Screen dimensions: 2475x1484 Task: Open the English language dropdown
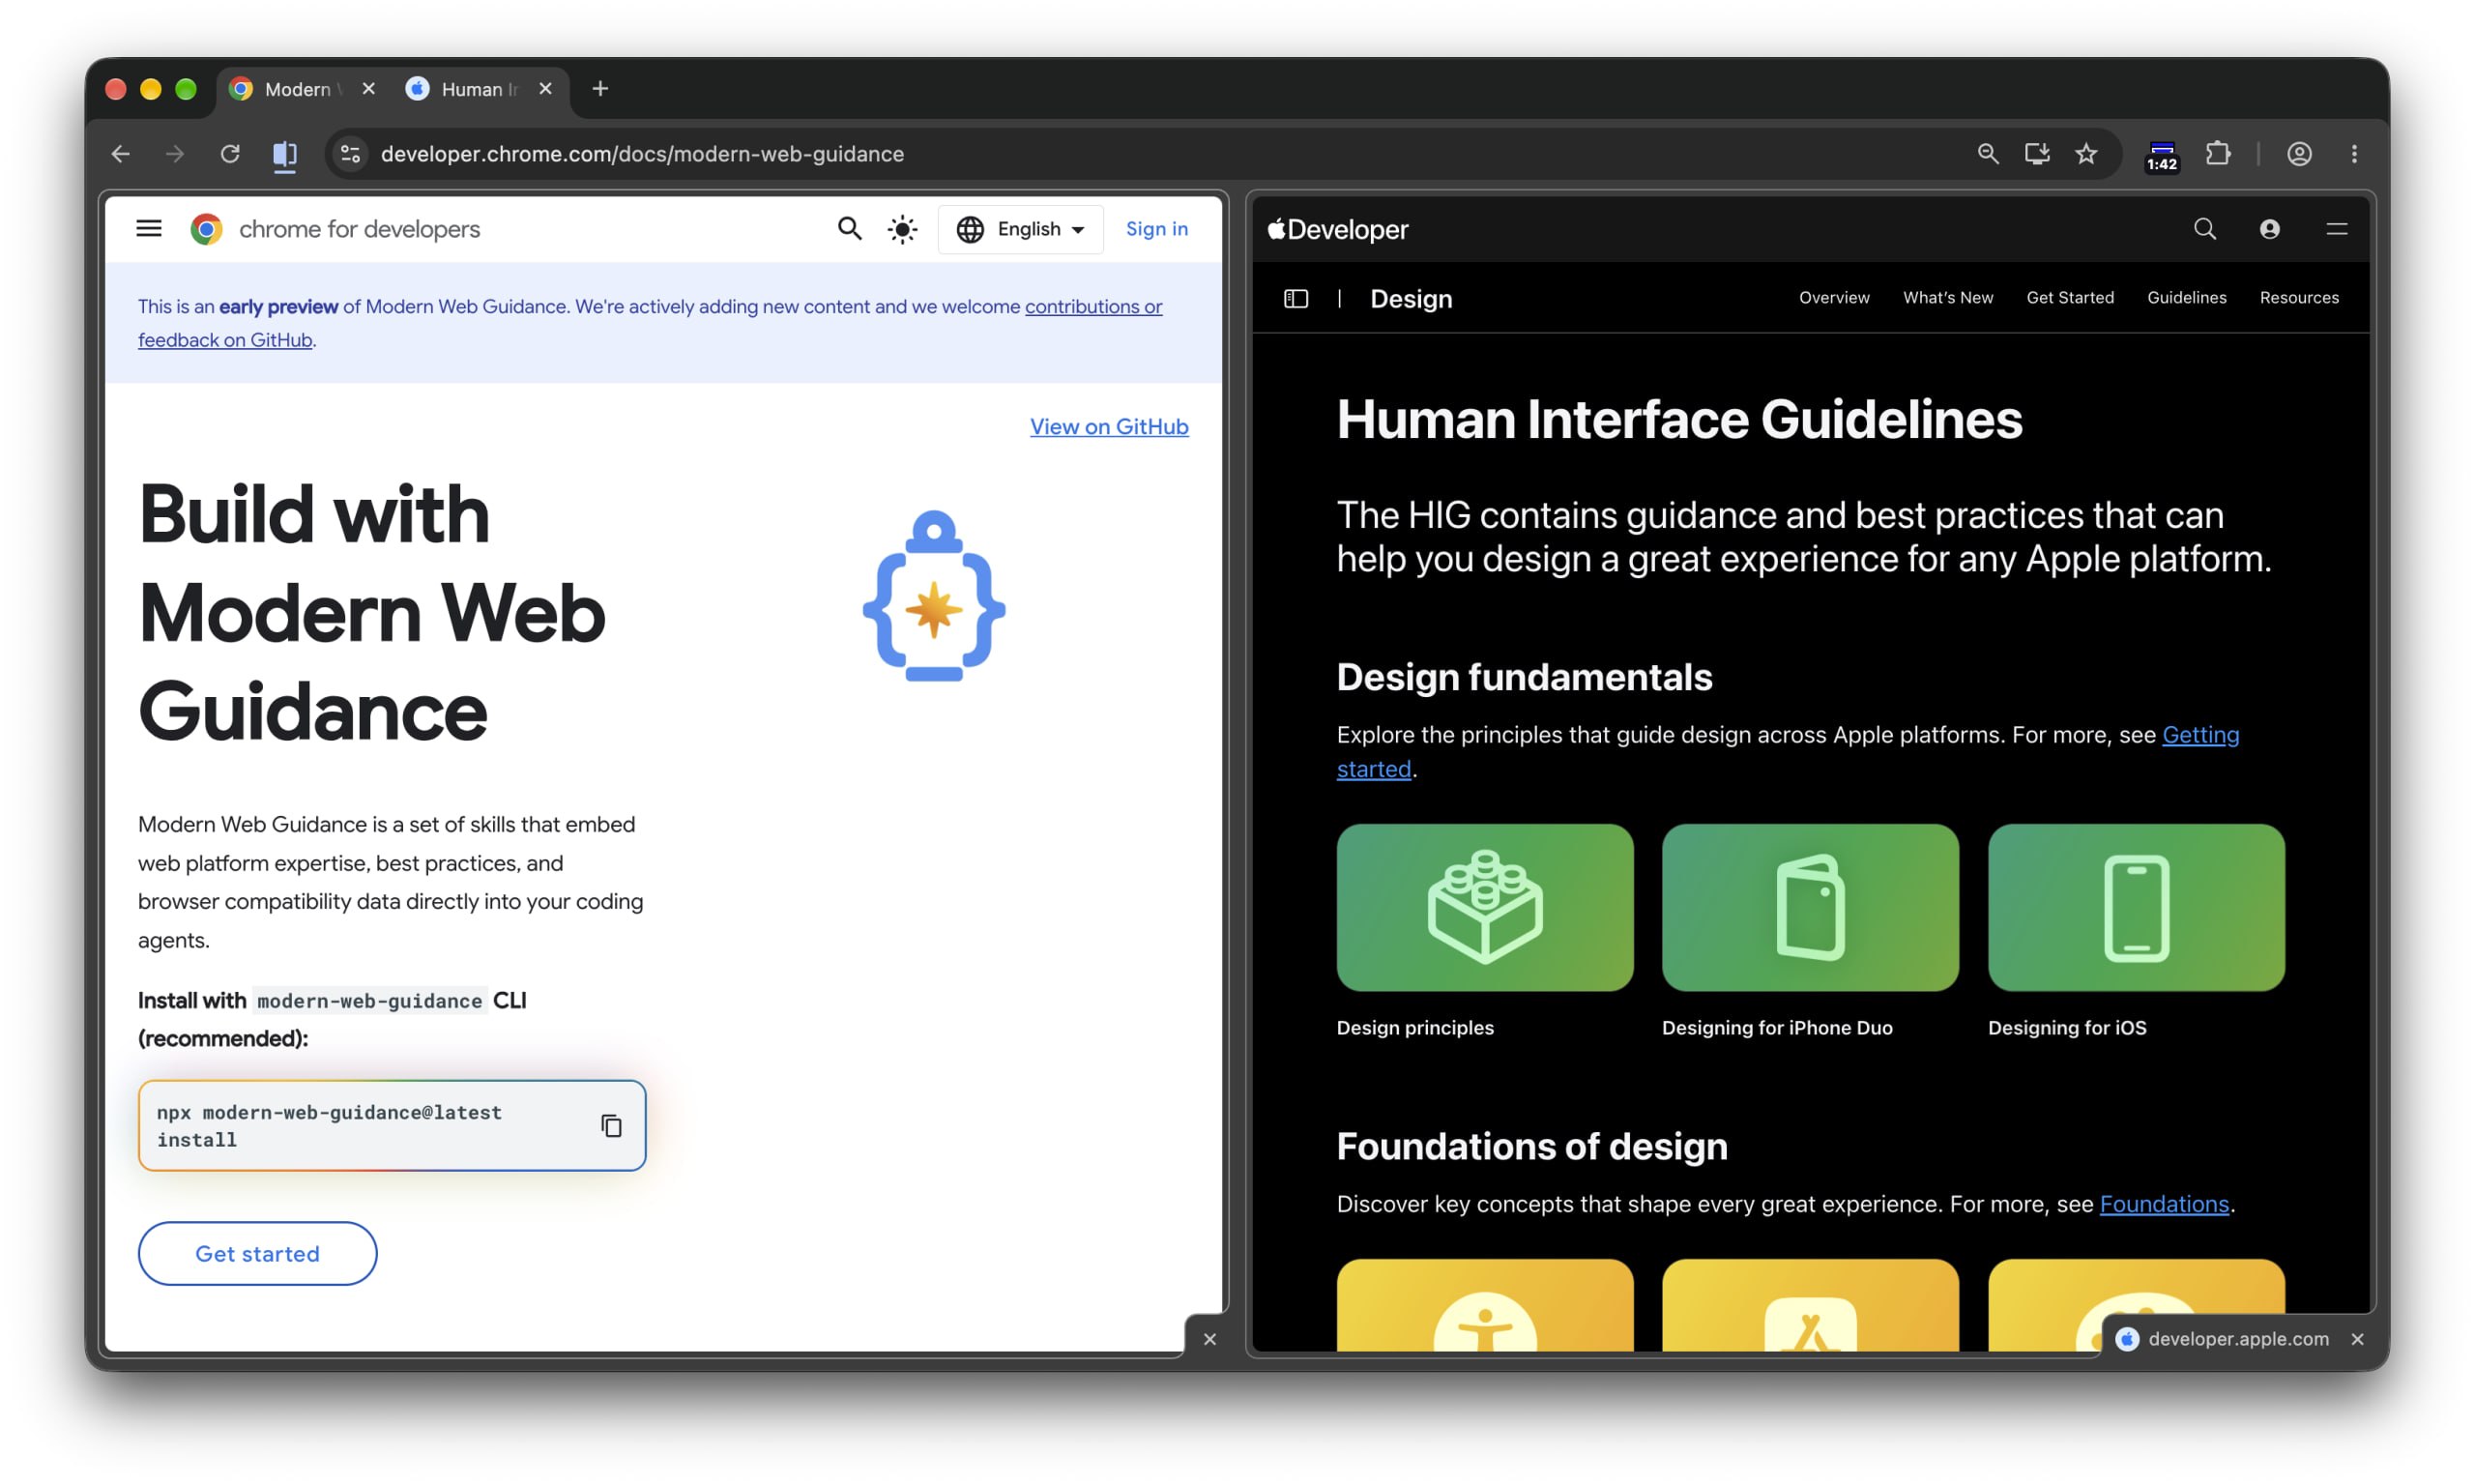[x=1020, y=229]
